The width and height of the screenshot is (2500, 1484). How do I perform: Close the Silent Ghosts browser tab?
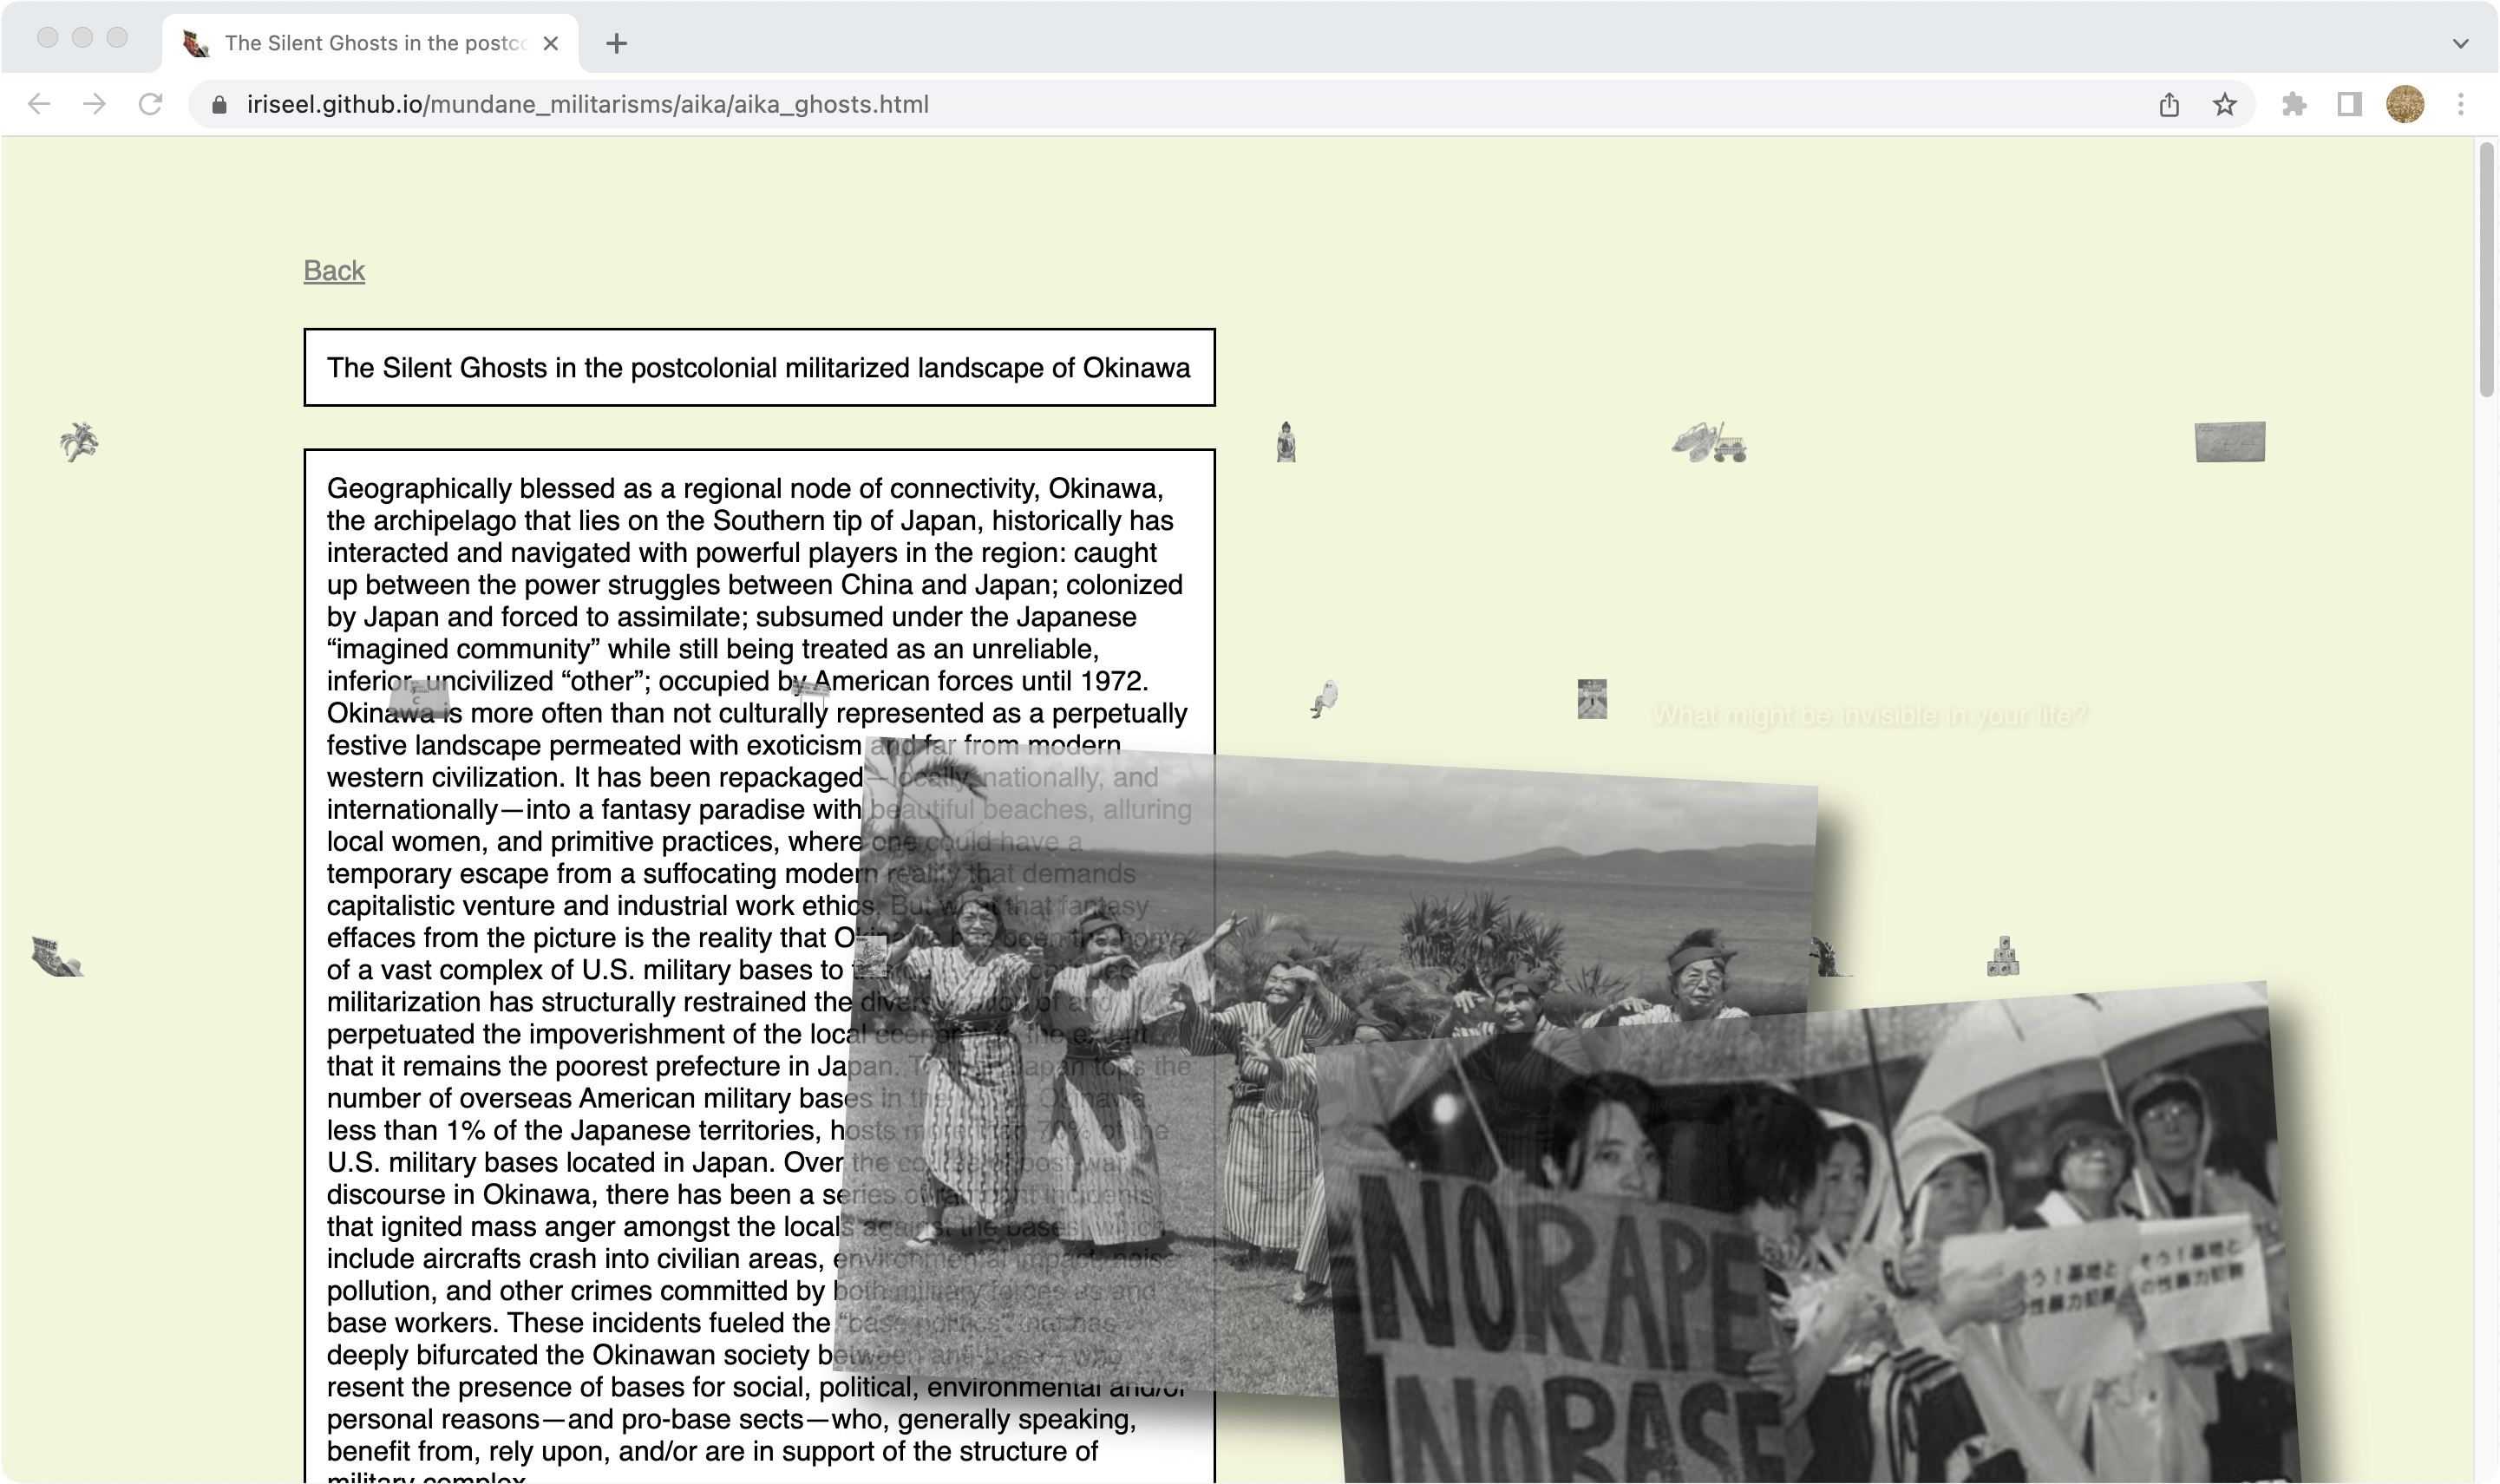[x=550, y=43]
